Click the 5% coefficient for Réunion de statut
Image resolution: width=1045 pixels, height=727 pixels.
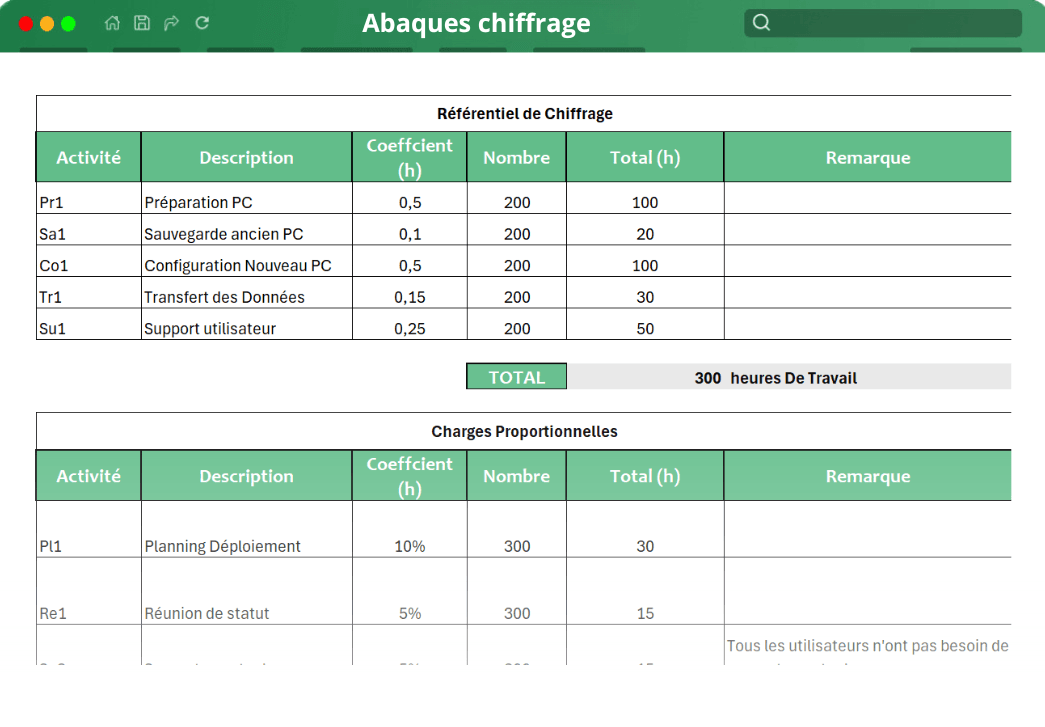(409, 613)
